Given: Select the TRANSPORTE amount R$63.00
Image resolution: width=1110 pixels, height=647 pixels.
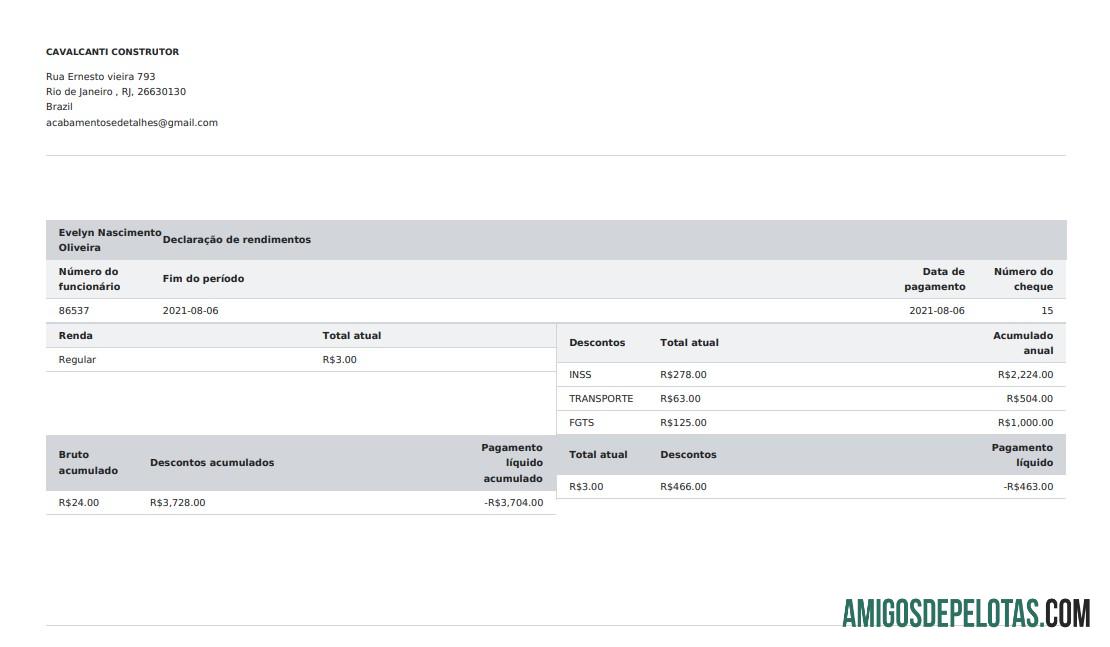Looking at the screenshot, I should click(680, 399).
